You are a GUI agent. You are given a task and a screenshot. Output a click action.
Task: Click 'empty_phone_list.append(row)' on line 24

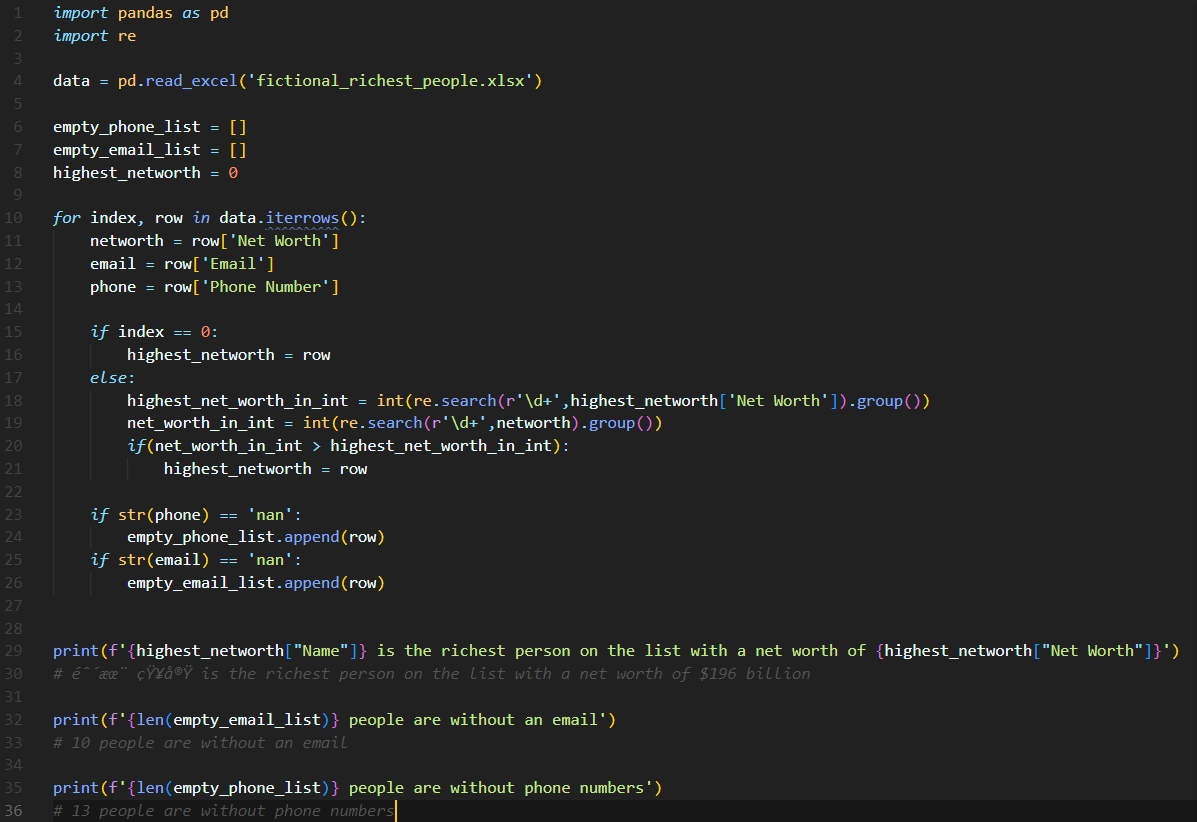pyautogui.click(x=256, y=537)
